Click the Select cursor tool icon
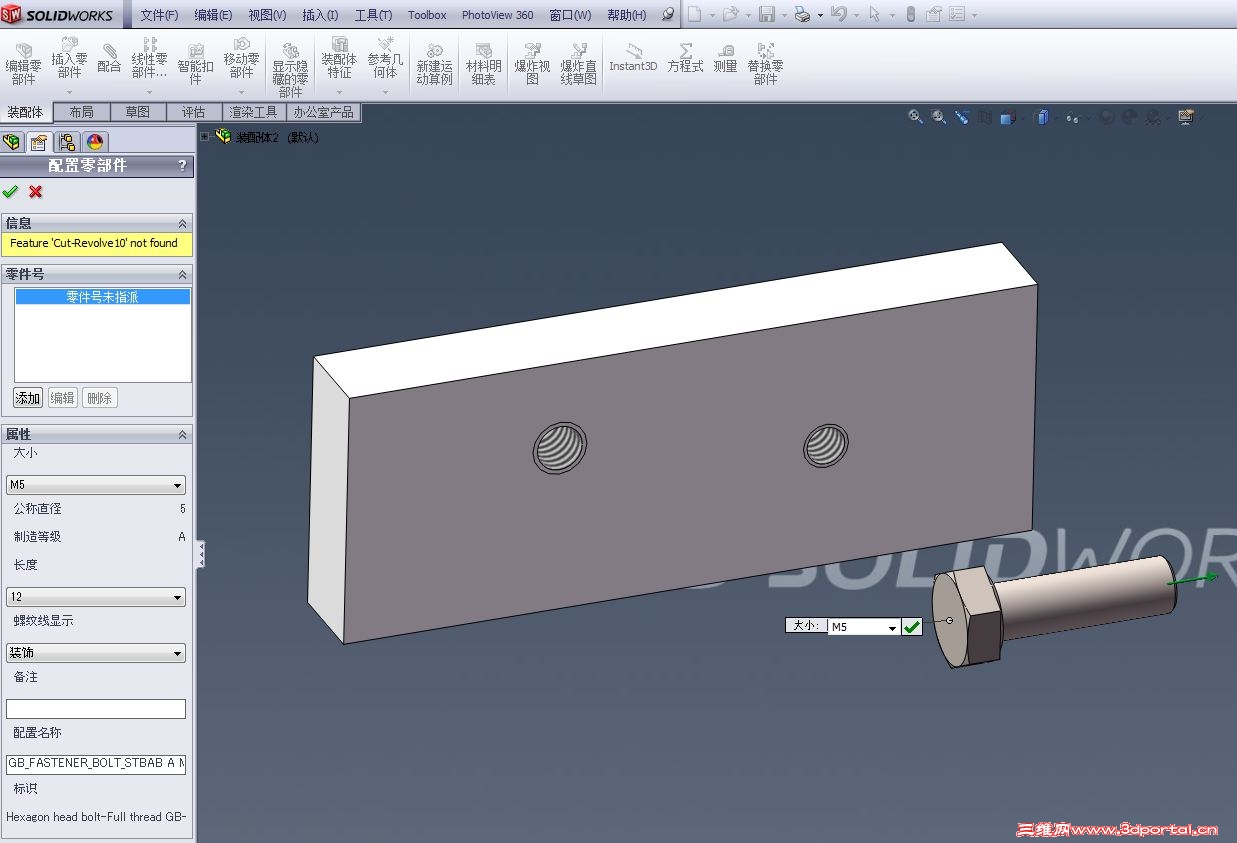Image resolution: width=1237 pixels, height=843 pixels. (x=875, y=14)
